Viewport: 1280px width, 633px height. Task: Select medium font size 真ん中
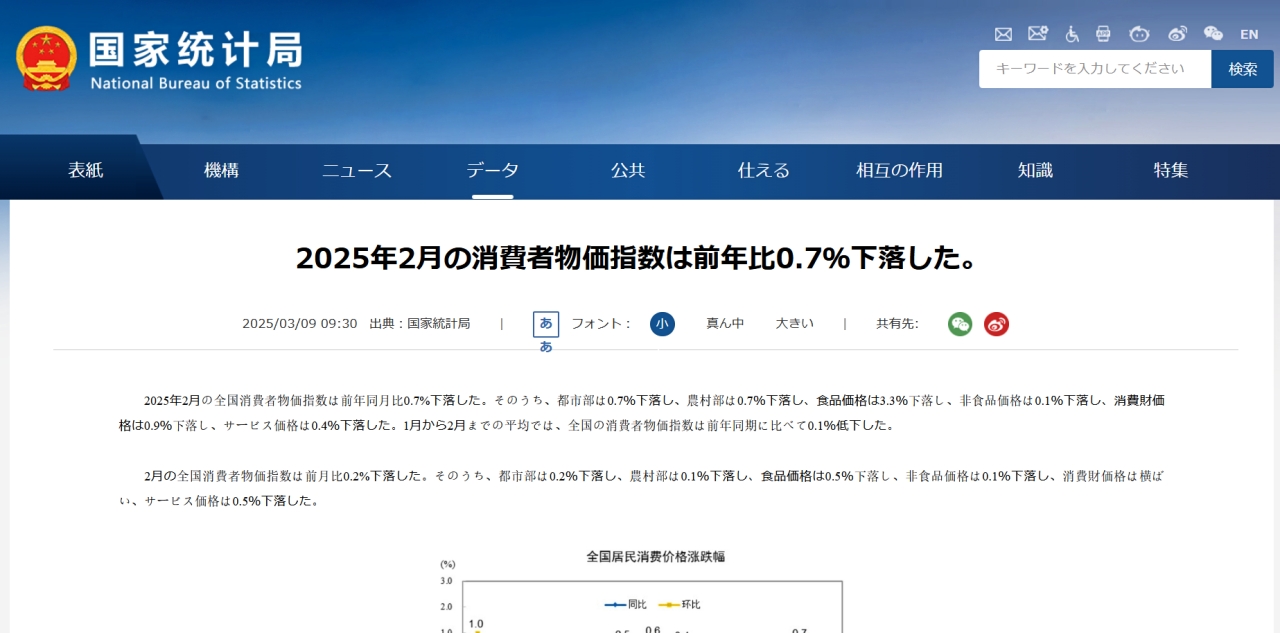click(x=725, y=324)
